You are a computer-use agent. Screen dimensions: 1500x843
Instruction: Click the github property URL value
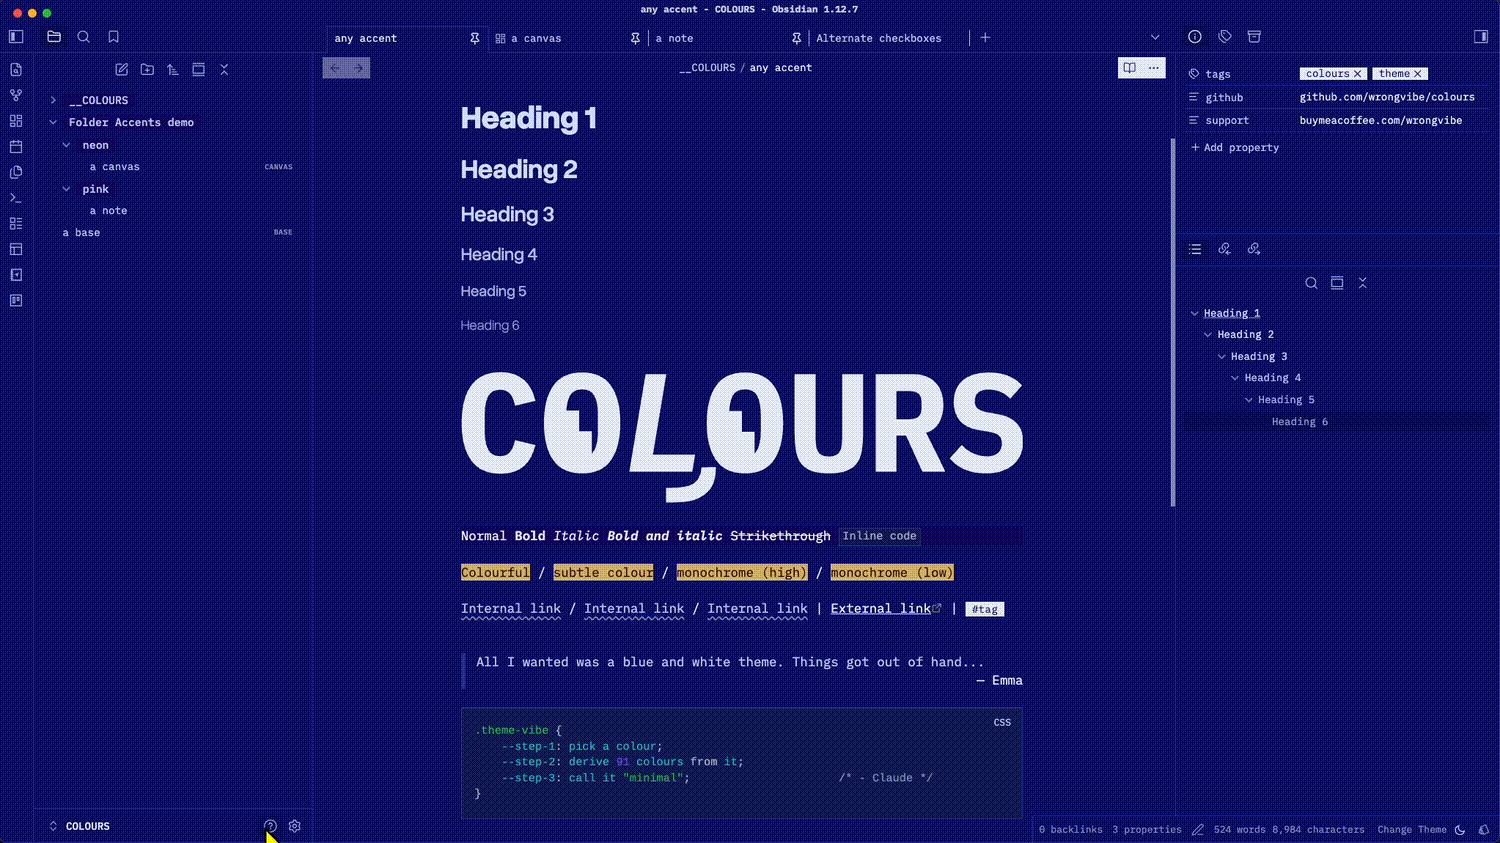1387,97
